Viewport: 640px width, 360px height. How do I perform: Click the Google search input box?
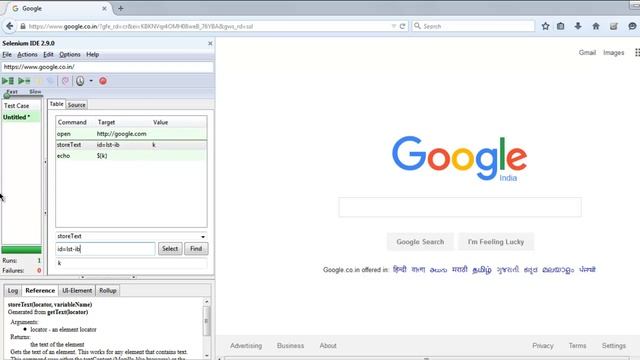[x=460, y=207]
